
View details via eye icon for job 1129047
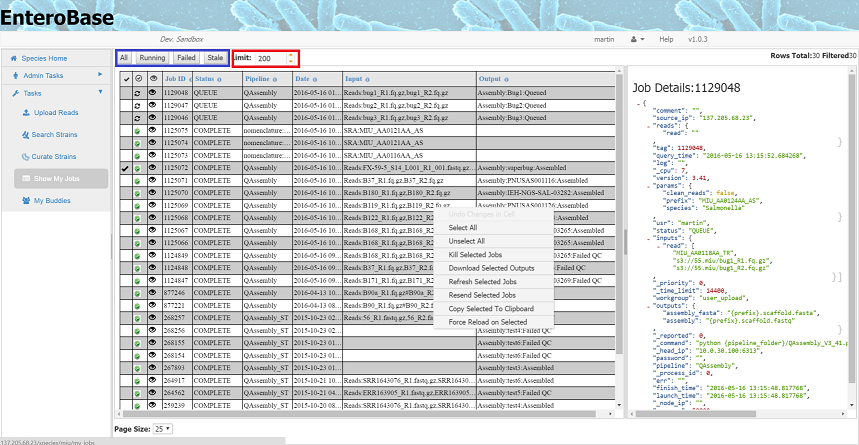pyautogui.click(x=153, y=105)
